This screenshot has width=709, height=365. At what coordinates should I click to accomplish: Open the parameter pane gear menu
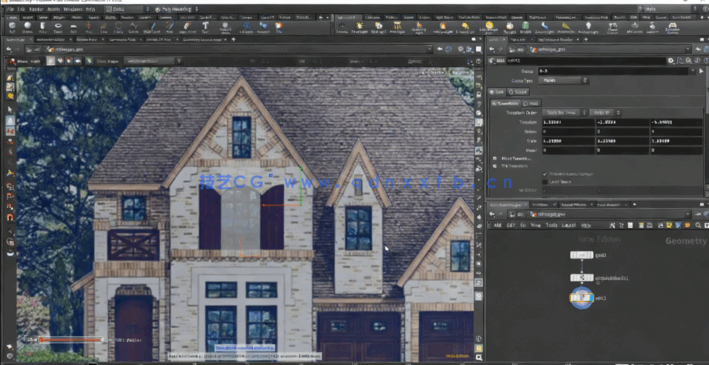click(x=671, y=61)
